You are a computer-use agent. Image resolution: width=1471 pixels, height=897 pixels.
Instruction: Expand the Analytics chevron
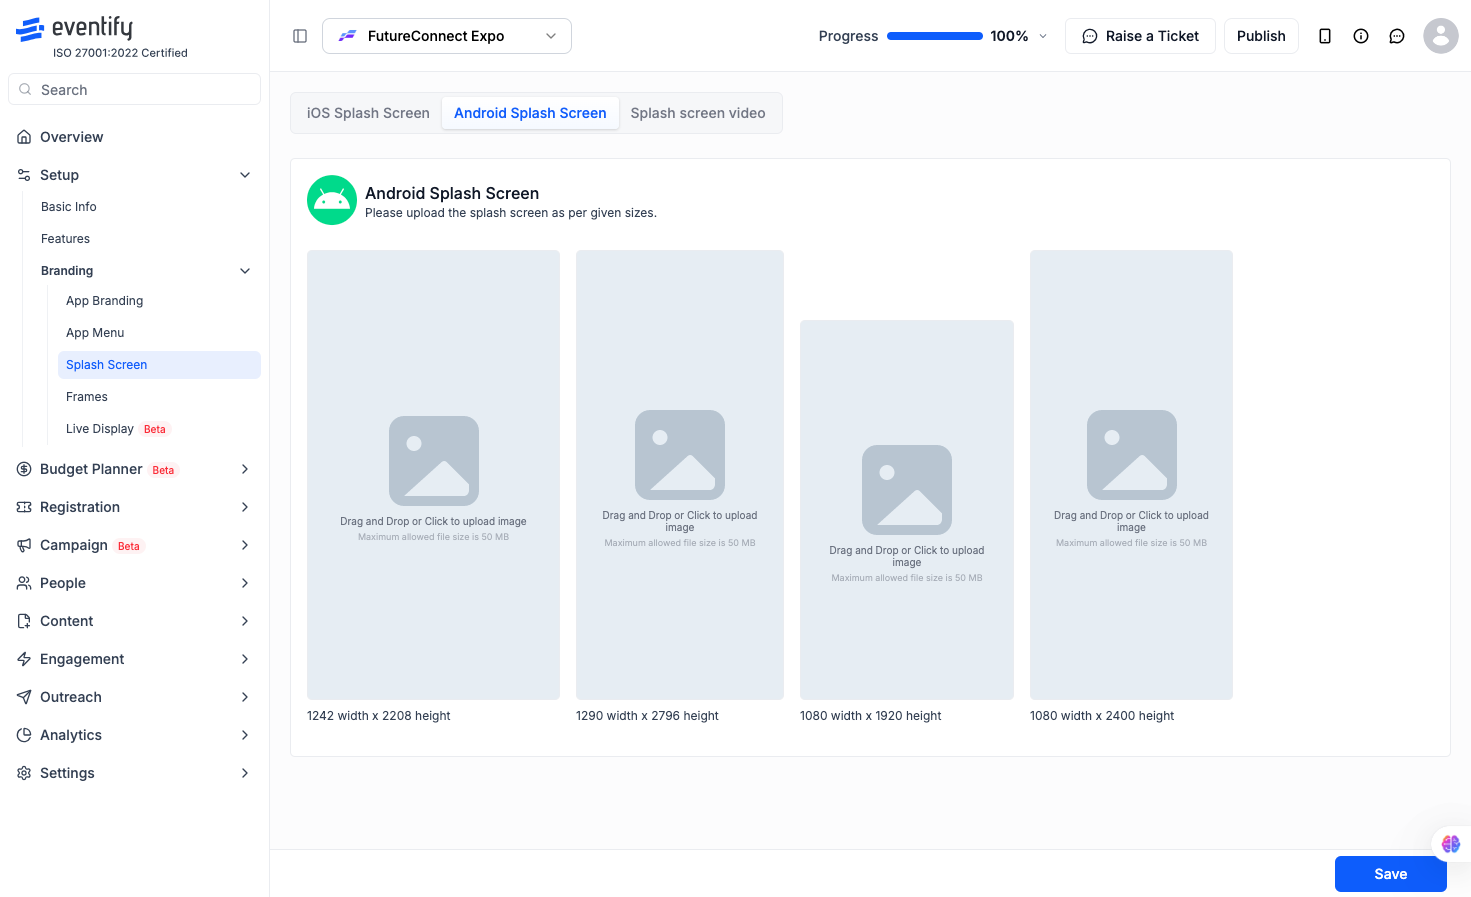tap(245, 735)
